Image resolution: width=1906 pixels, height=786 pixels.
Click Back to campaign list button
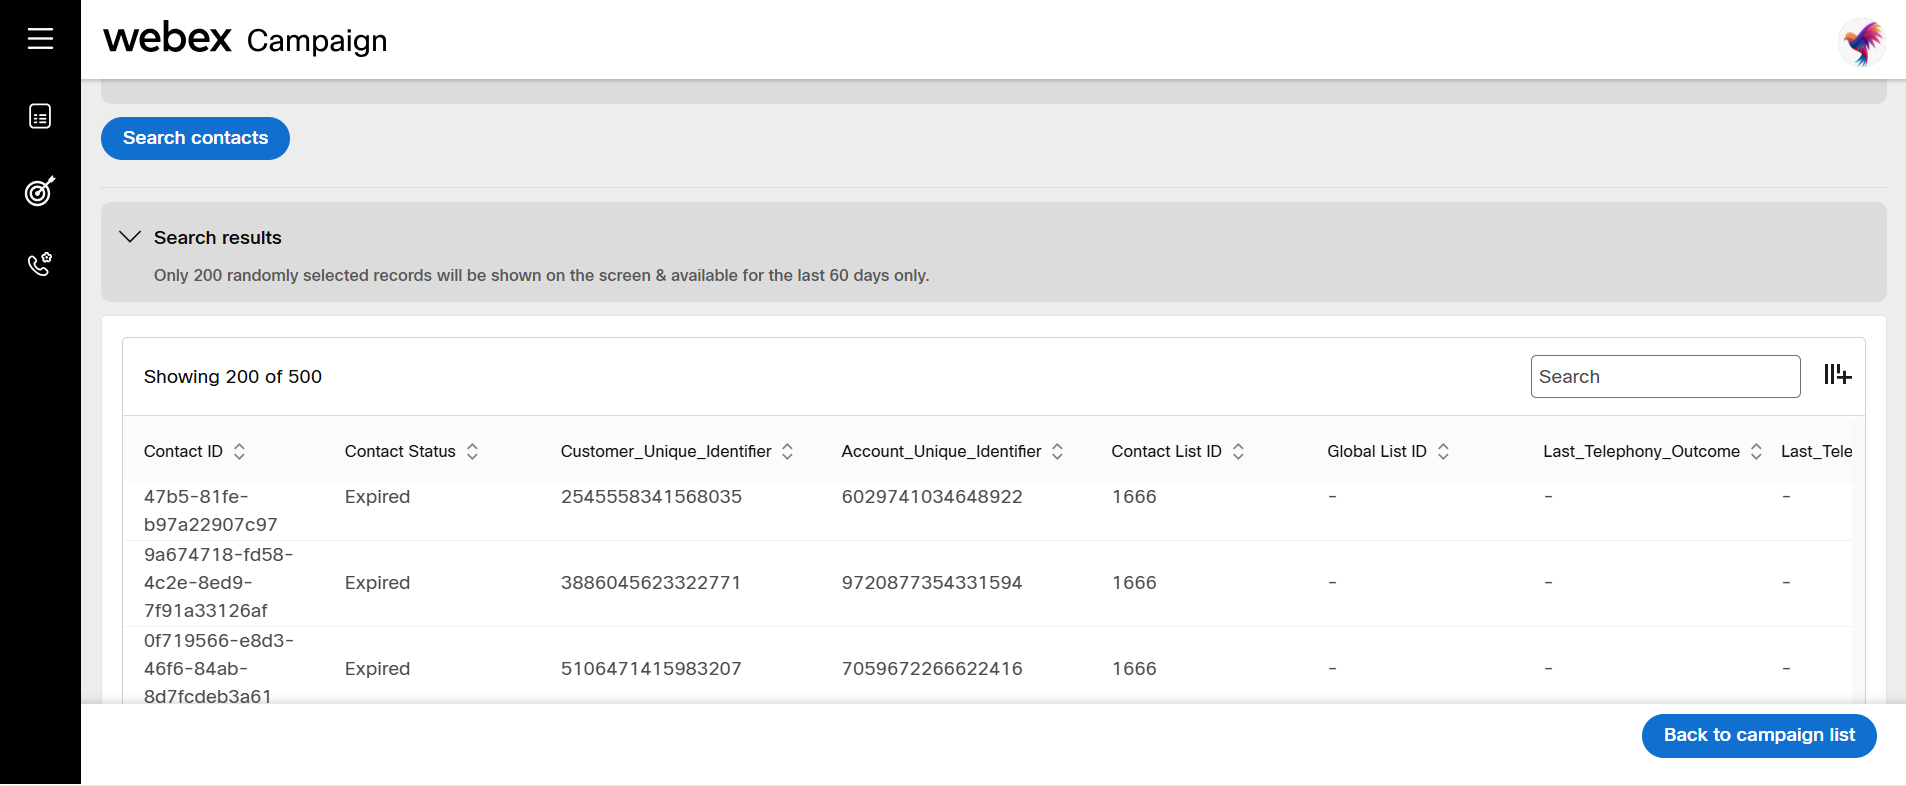(x=1759, y=735)
